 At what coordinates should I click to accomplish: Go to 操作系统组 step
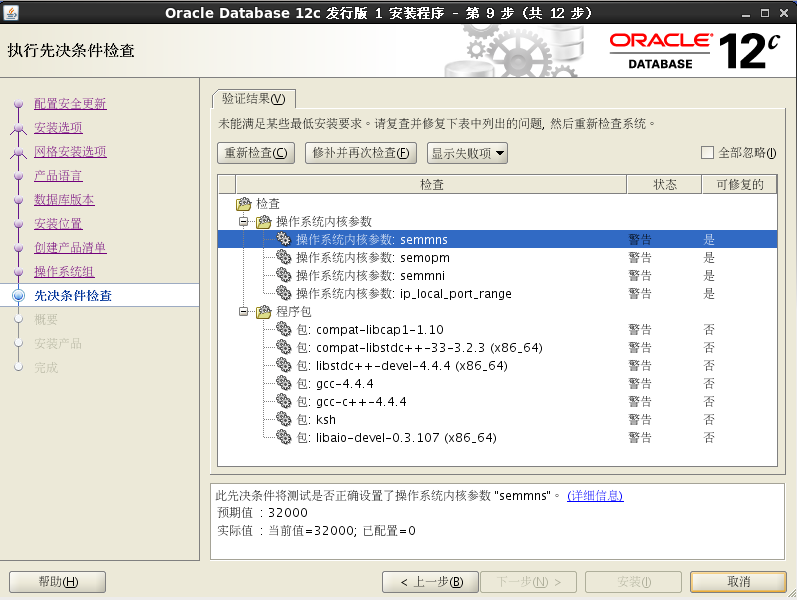click(x=64, y=272)
